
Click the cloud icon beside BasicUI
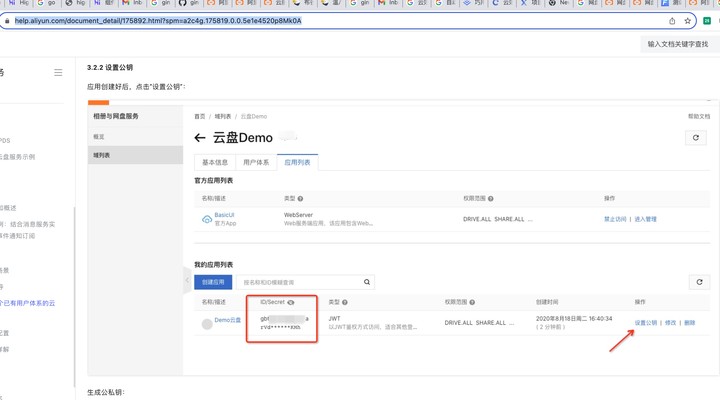207,220
